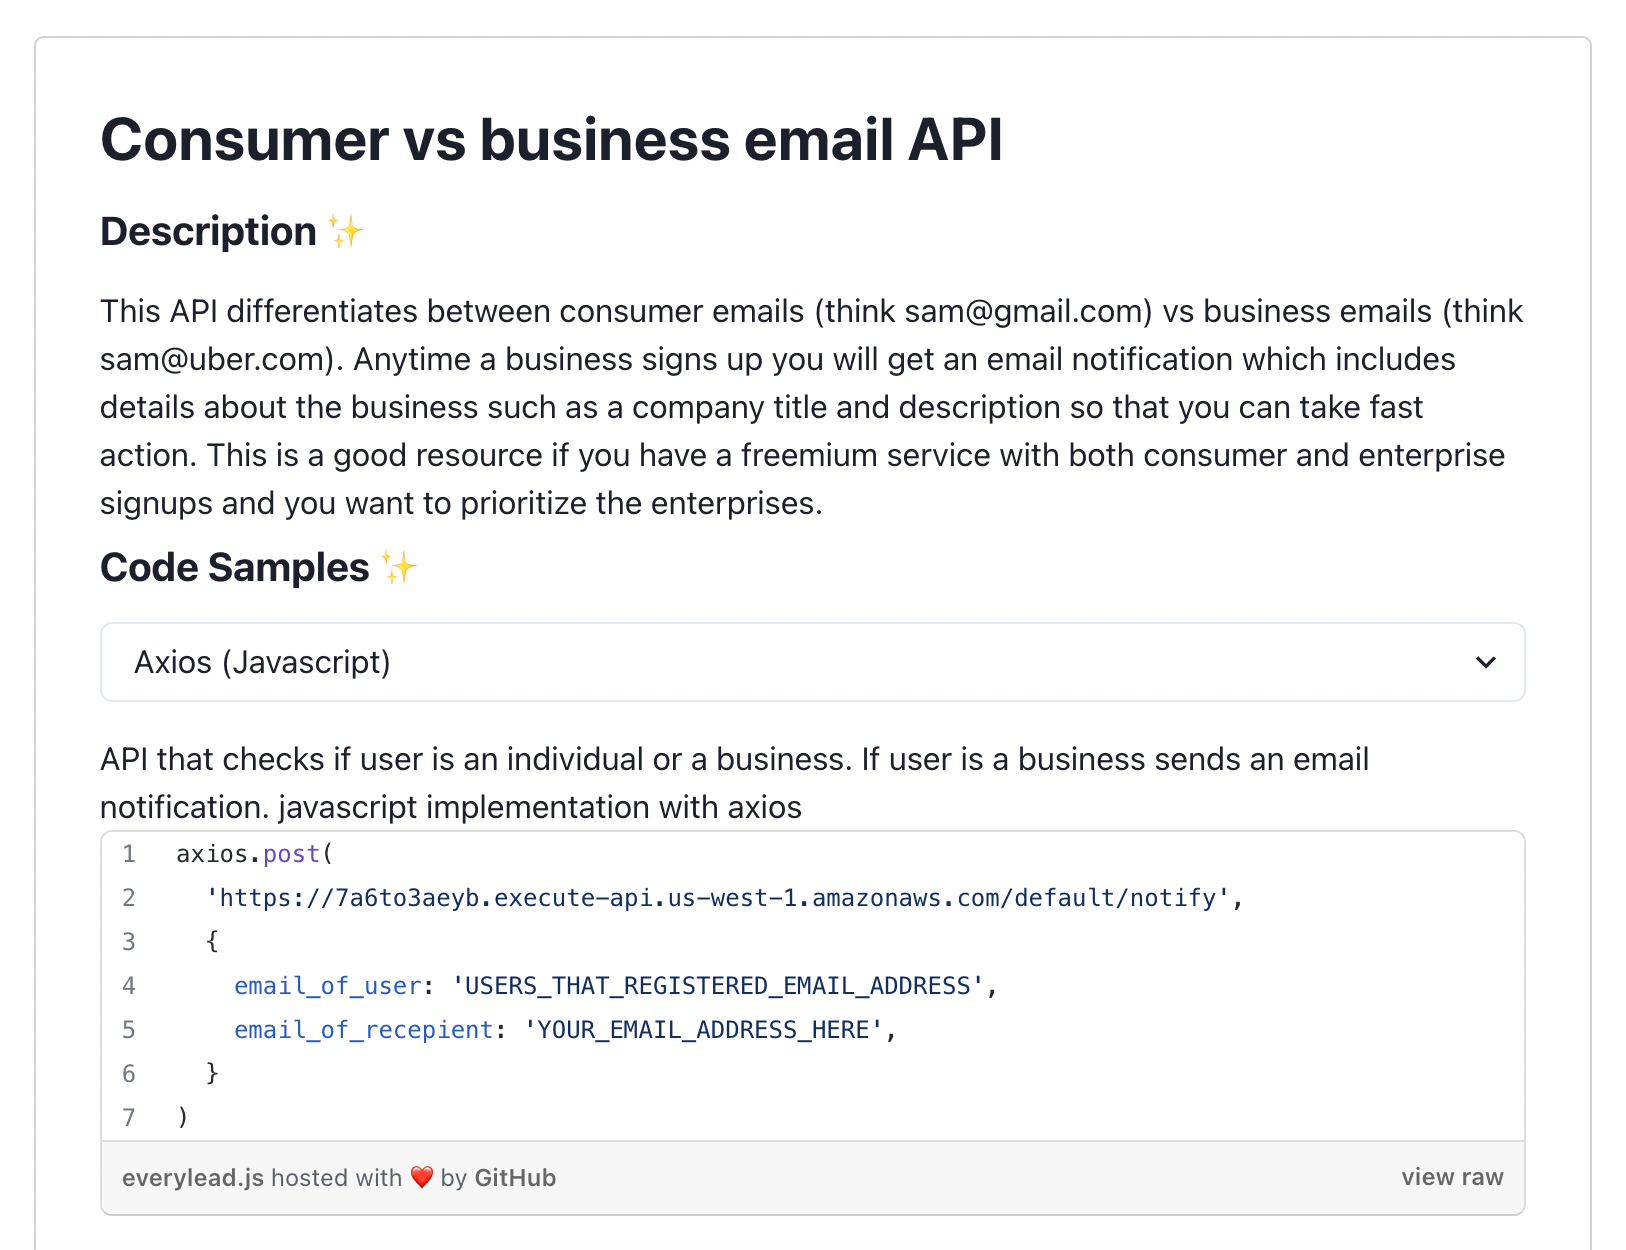The width and height of the screenshot is (1626, 1250).
Task: Click line number 4 in code block
Action: (x=129, y=985)
